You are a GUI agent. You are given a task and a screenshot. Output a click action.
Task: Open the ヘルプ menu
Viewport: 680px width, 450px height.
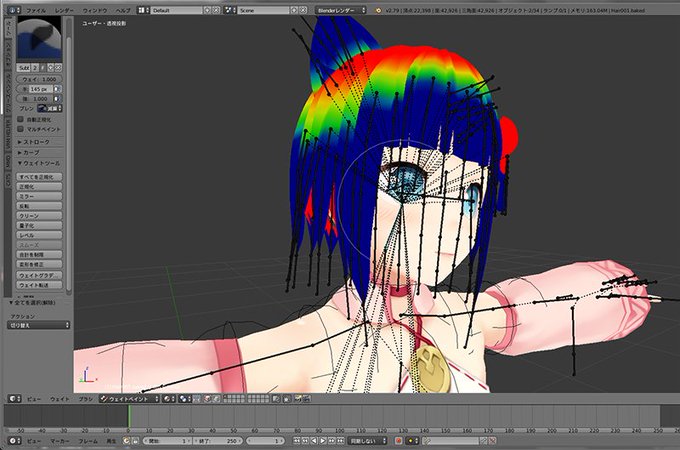(123, 10)
